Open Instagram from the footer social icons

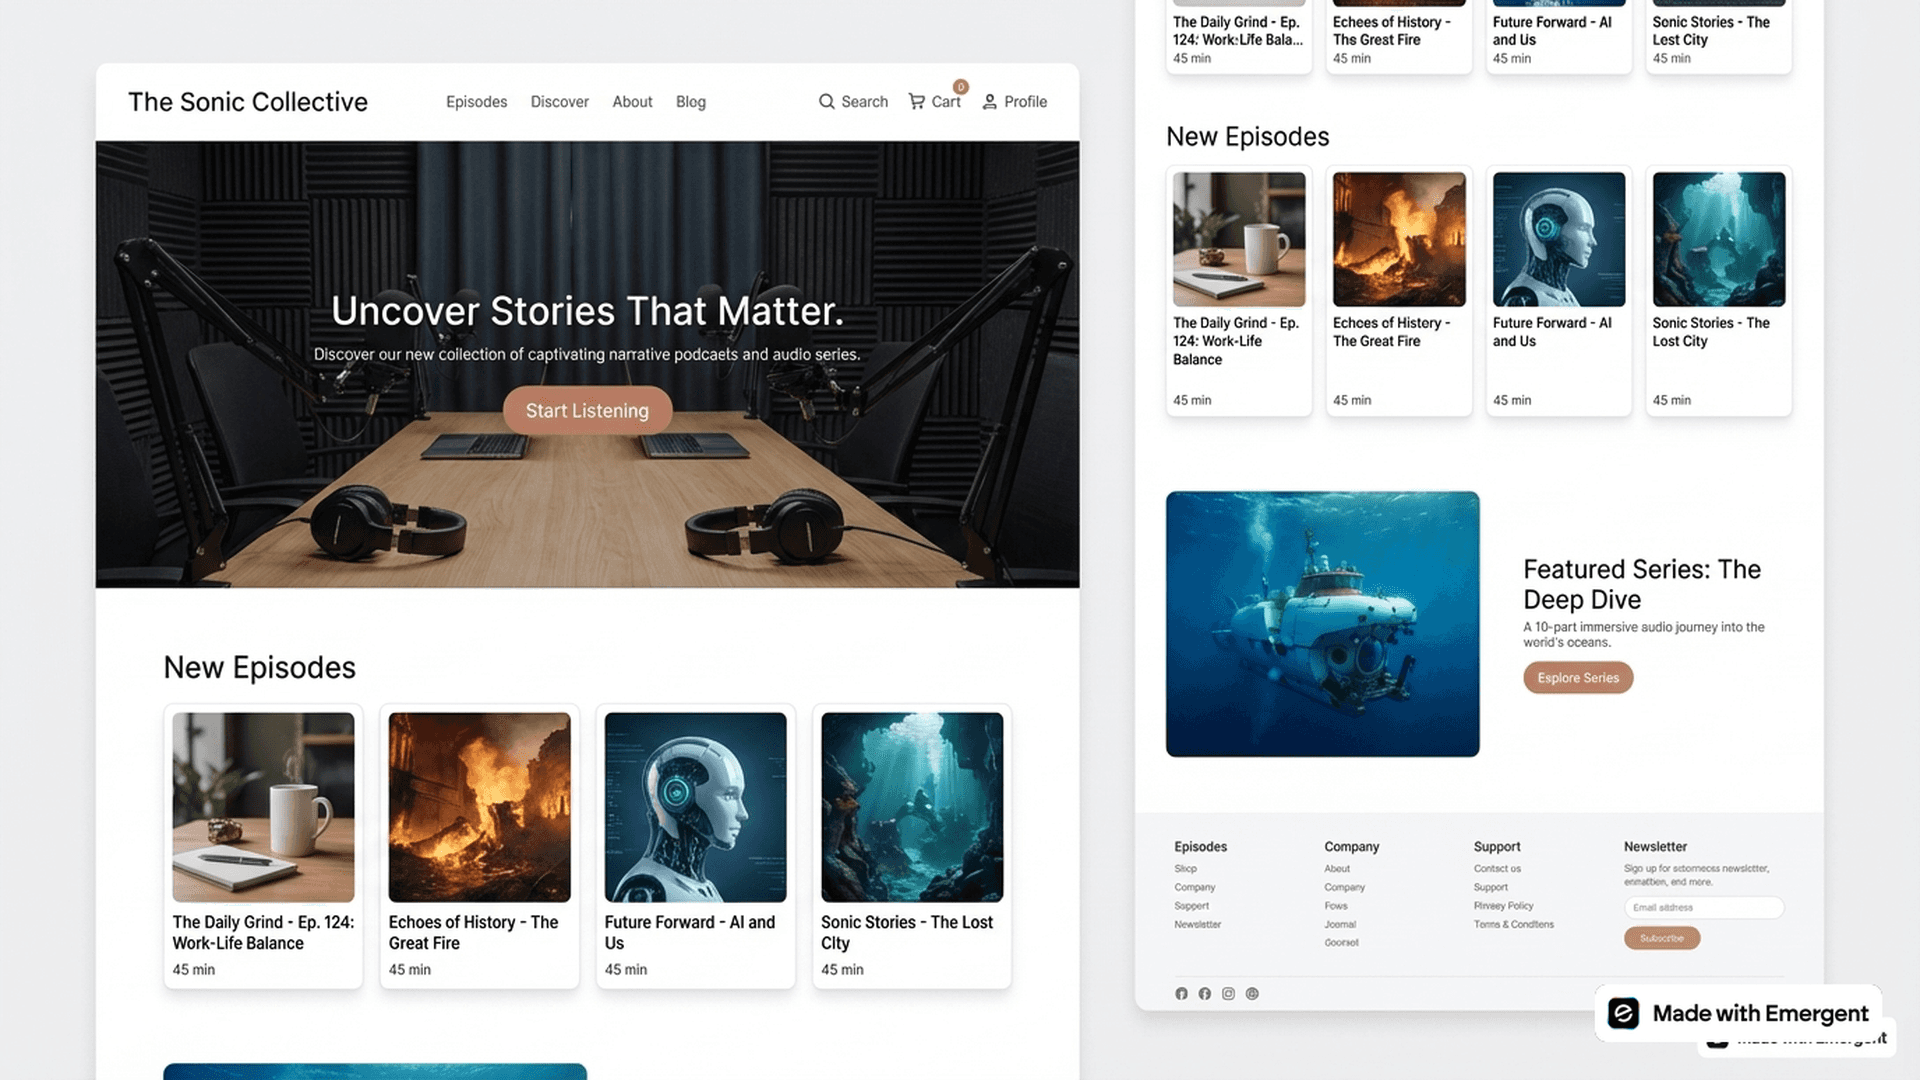1228,993
